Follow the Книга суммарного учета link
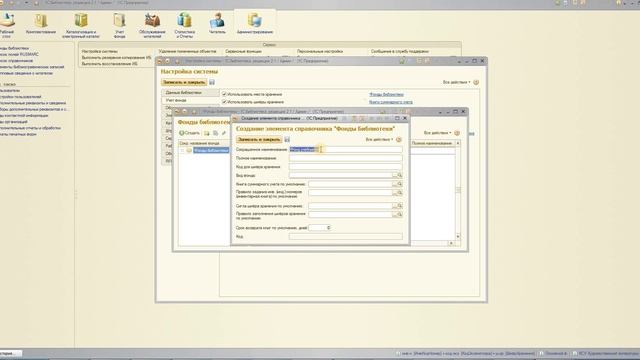This screenshot has height=360, width=640. point(391,102)
